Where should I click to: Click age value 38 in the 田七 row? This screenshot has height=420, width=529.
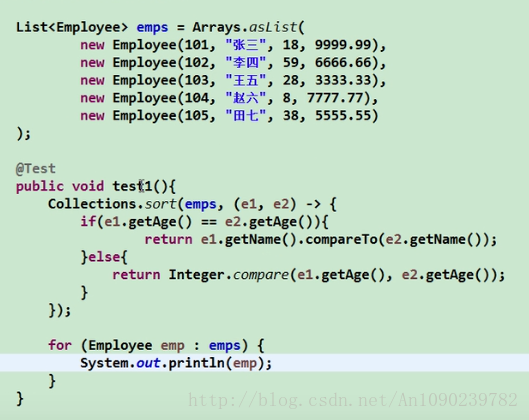[290, 115]
